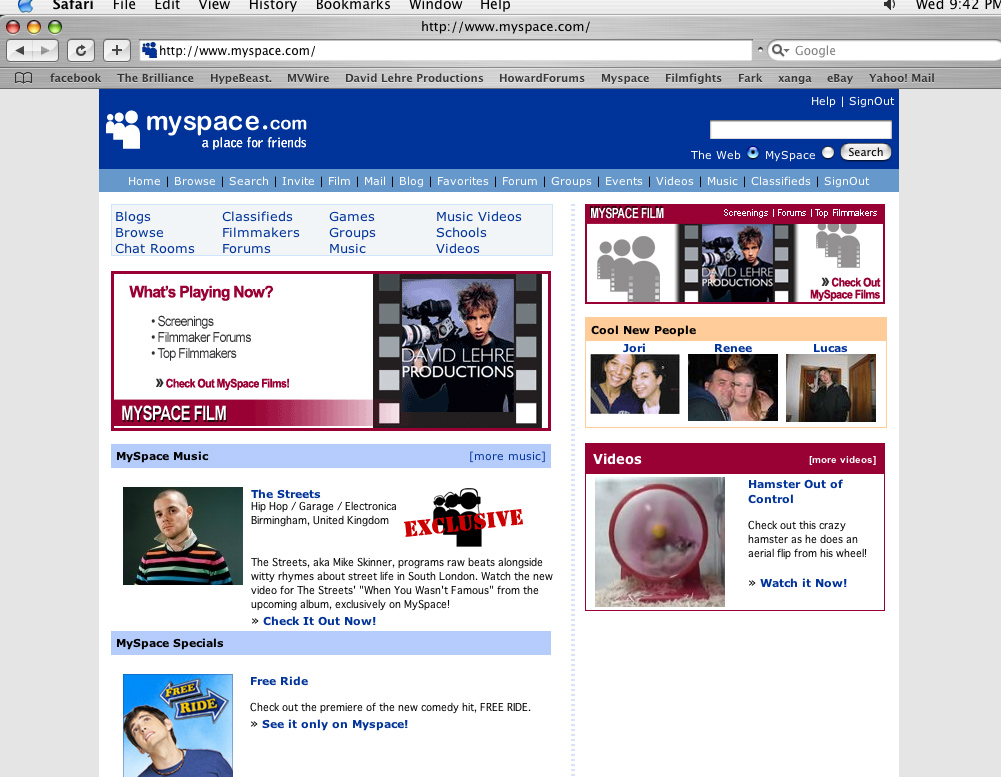Open the Music Videos link

(x=479, y=216)
